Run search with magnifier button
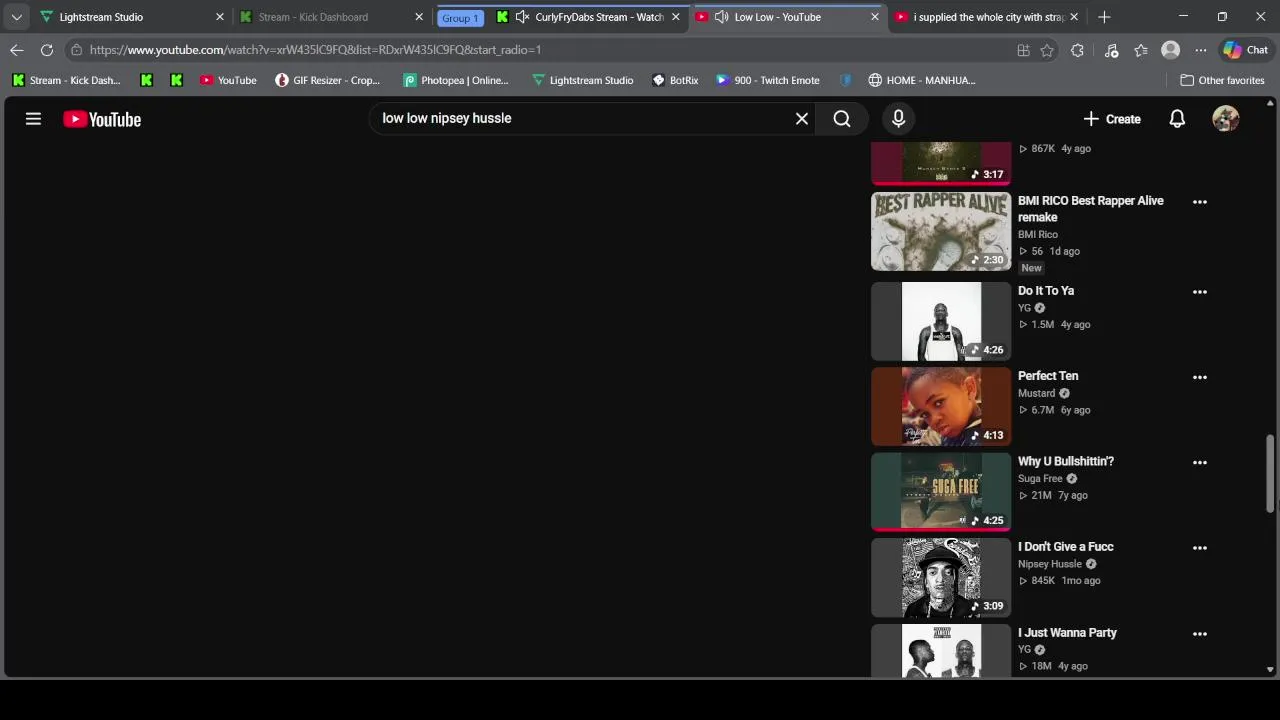 842,119
